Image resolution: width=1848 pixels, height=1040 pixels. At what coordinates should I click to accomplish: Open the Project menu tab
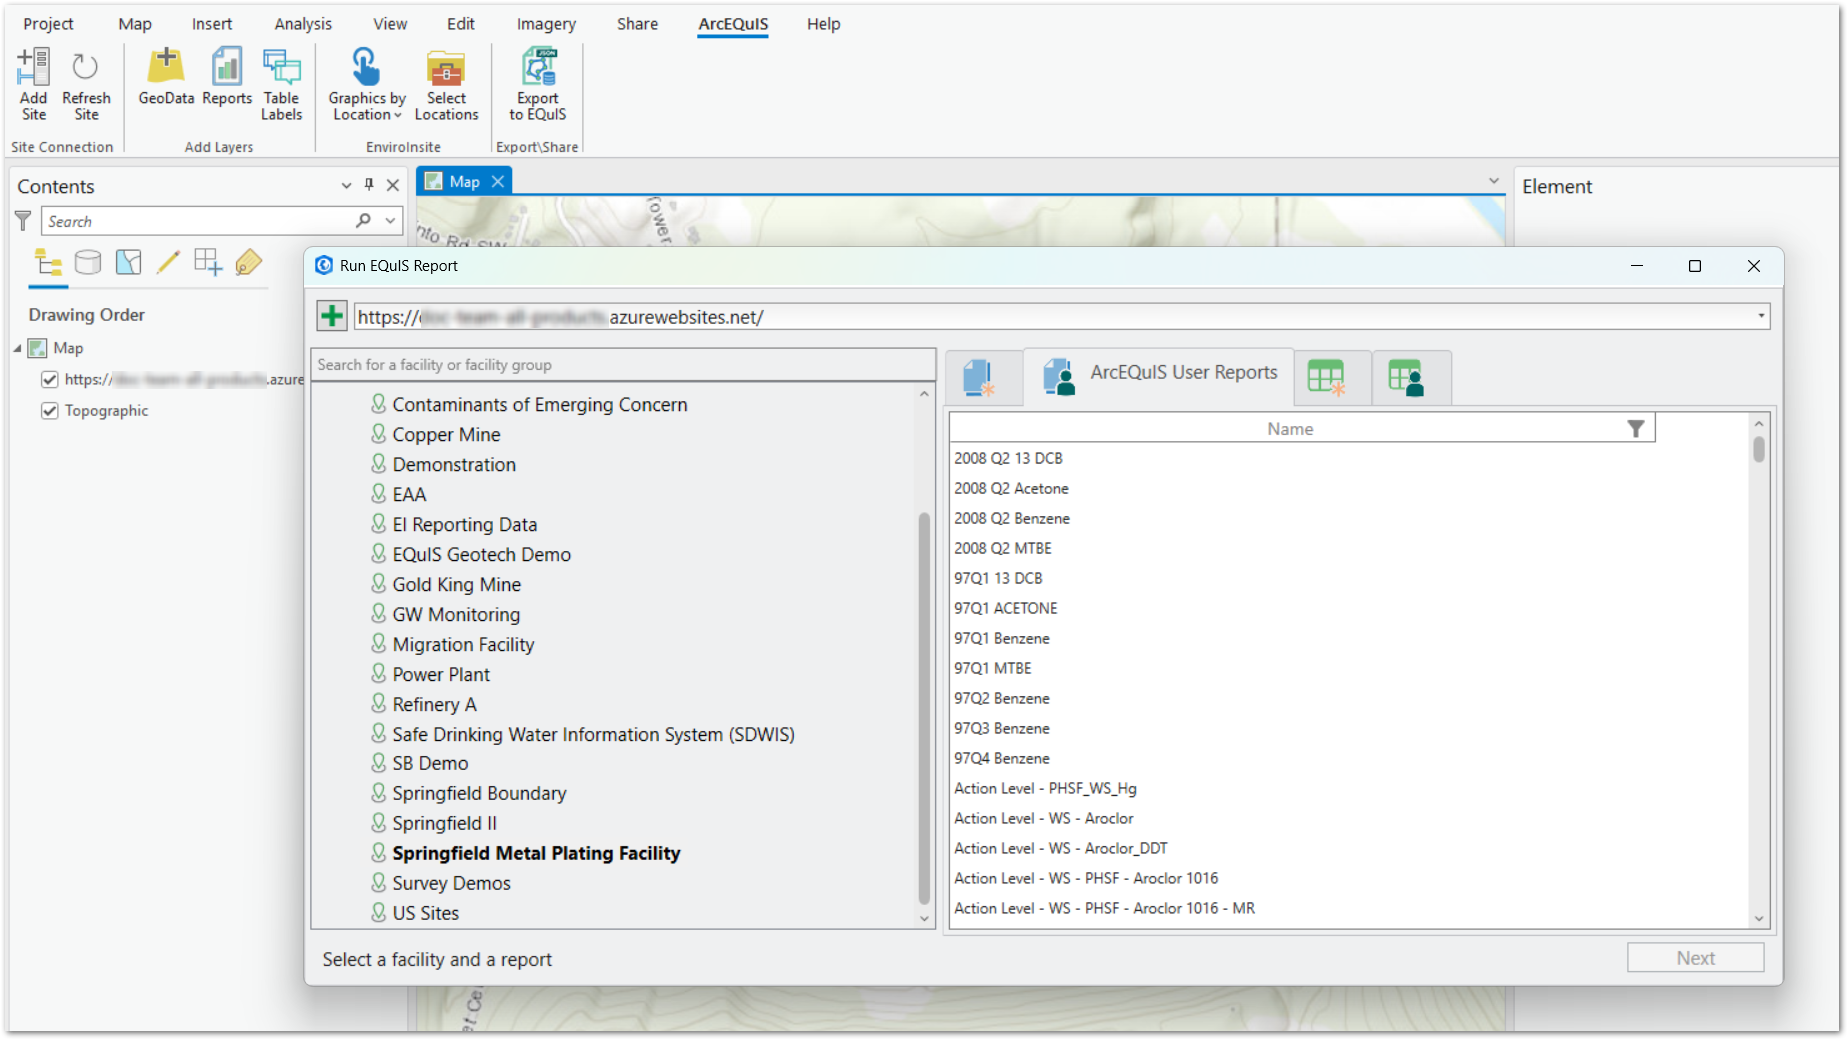tap(48, 24)
